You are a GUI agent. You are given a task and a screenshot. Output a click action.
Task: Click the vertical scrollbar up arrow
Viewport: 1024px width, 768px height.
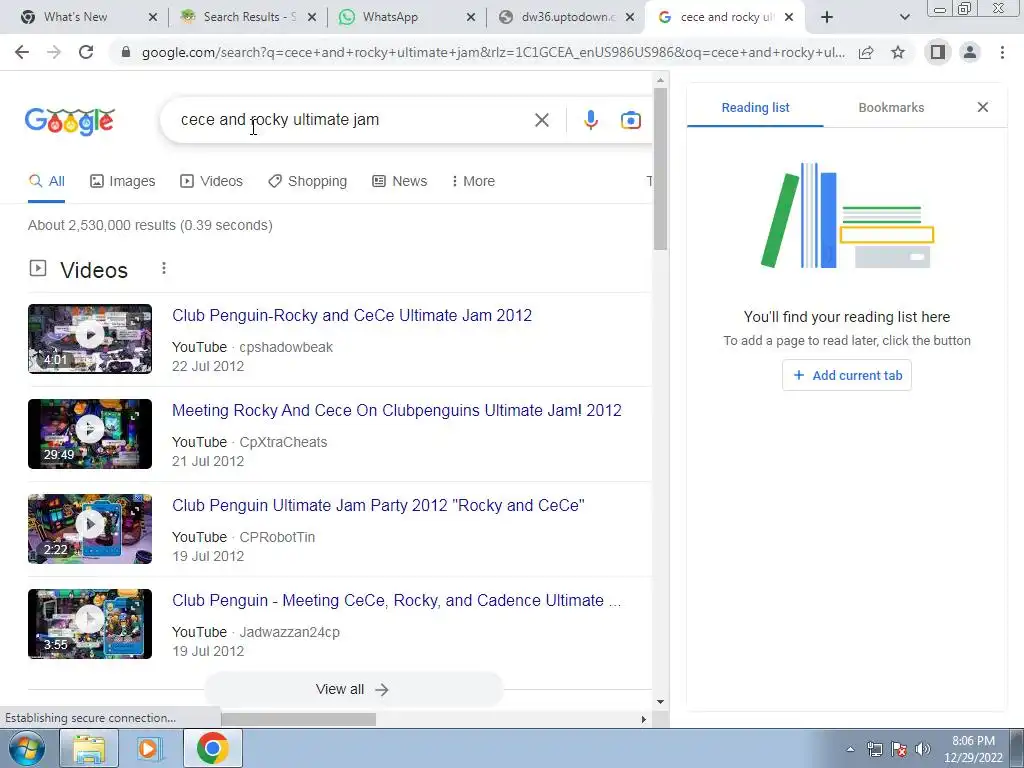[x=660, y=80]
